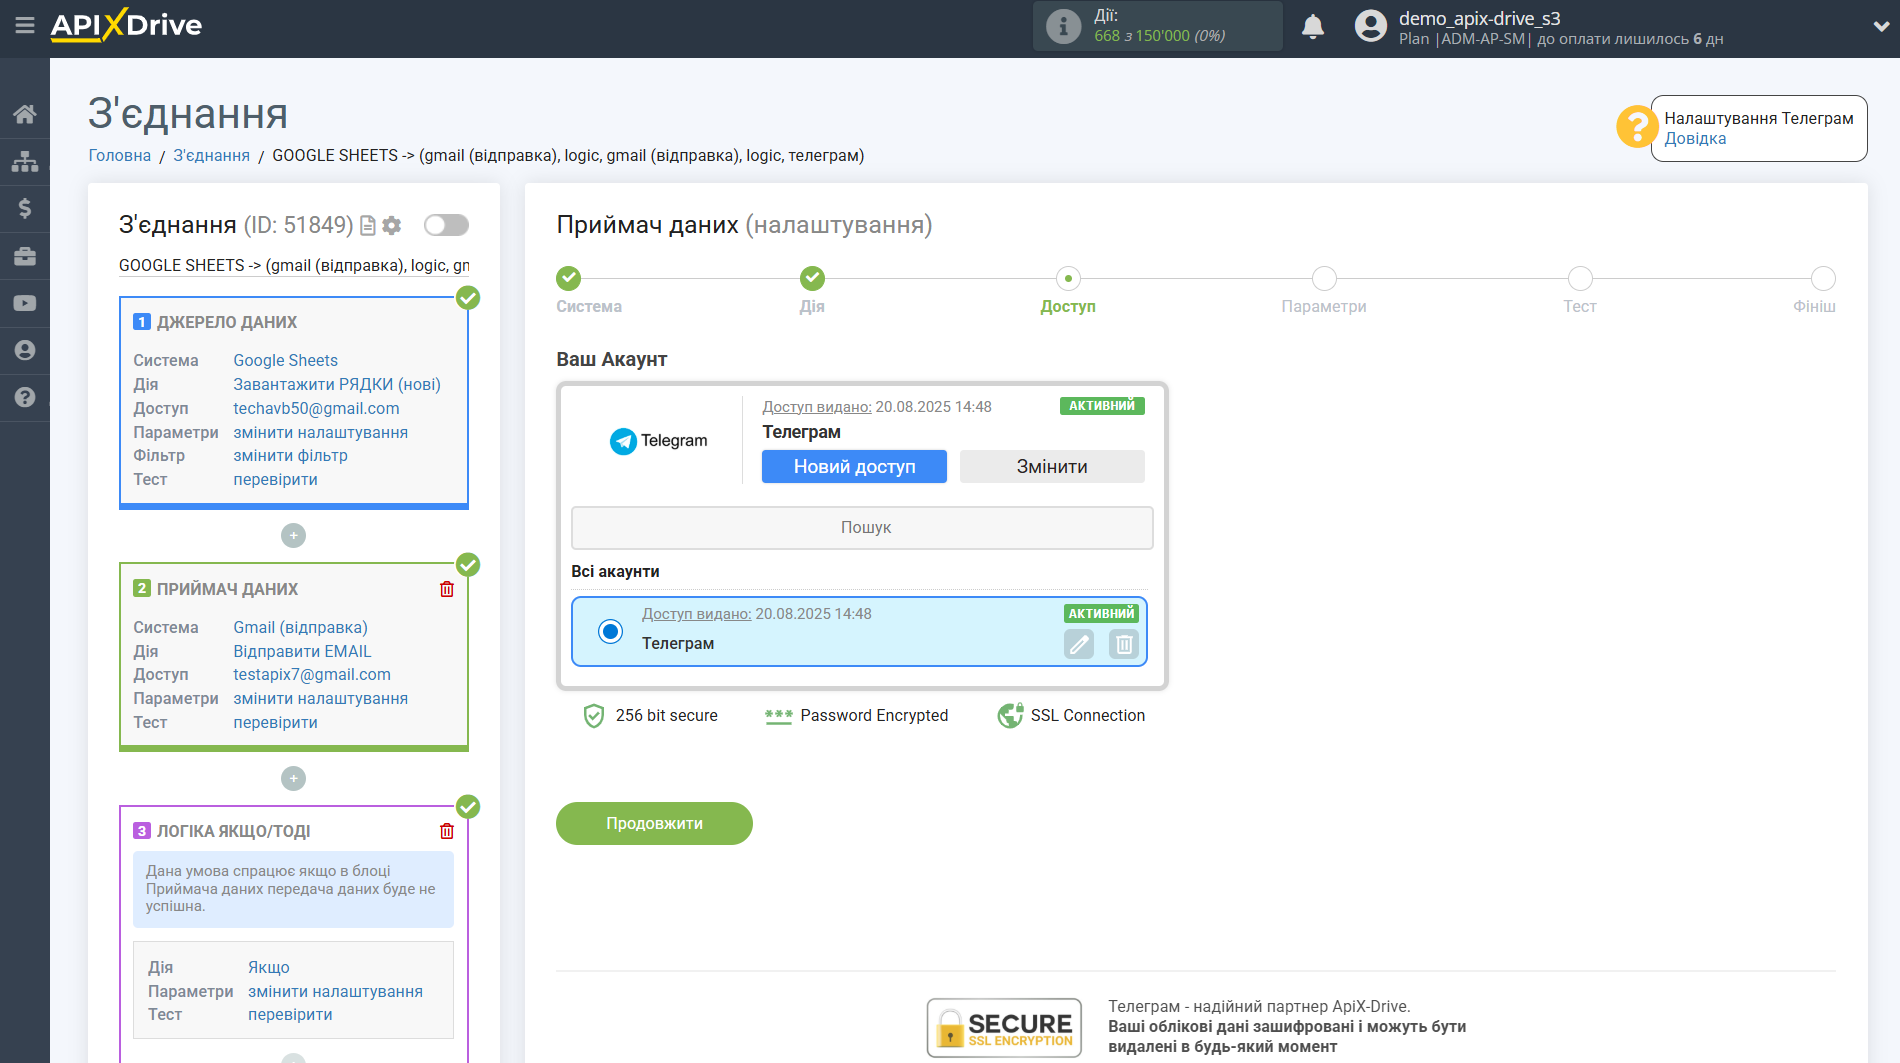Select the Доступ step
The image size is (1900, 1063).
tap(1068, 278)
